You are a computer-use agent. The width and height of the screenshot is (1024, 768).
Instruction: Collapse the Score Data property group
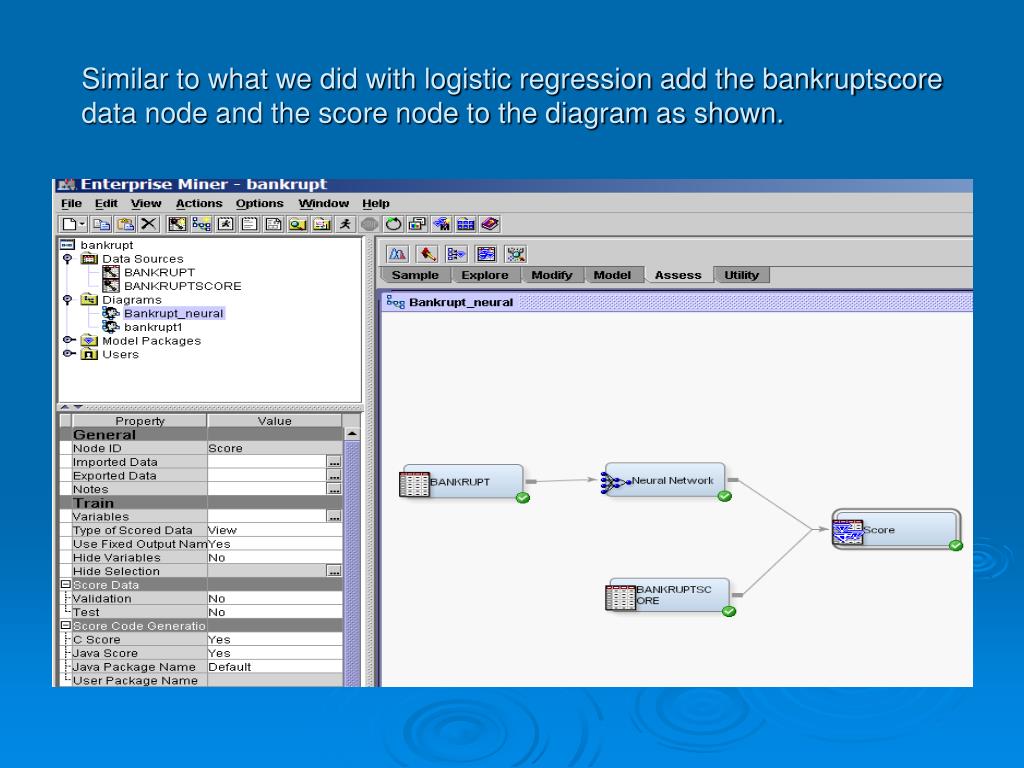point(65,584)
